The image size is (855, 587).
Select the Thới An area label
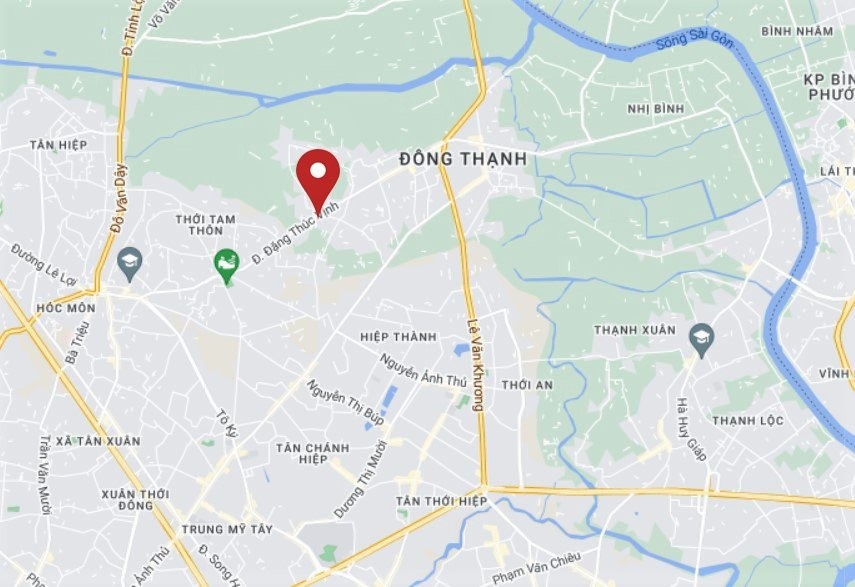click(527, 385)
